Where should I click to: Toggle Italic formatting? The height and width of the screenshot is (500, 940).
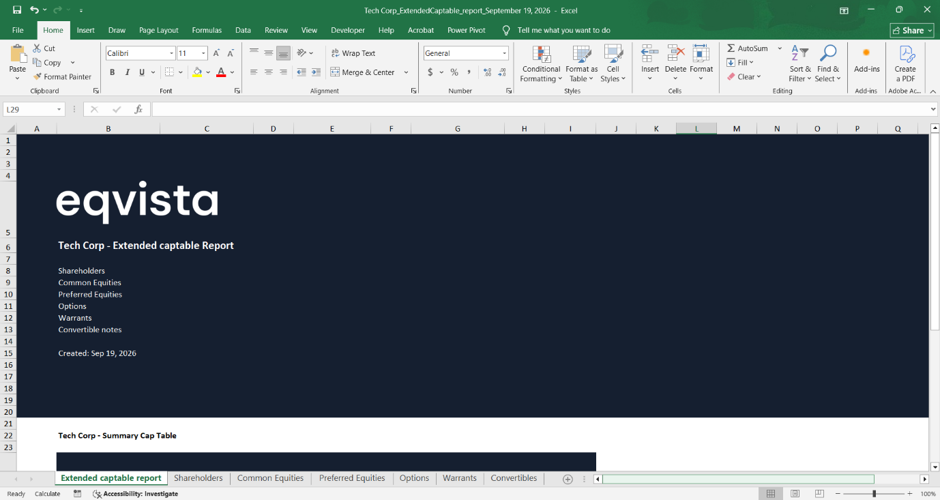(127, 72)
